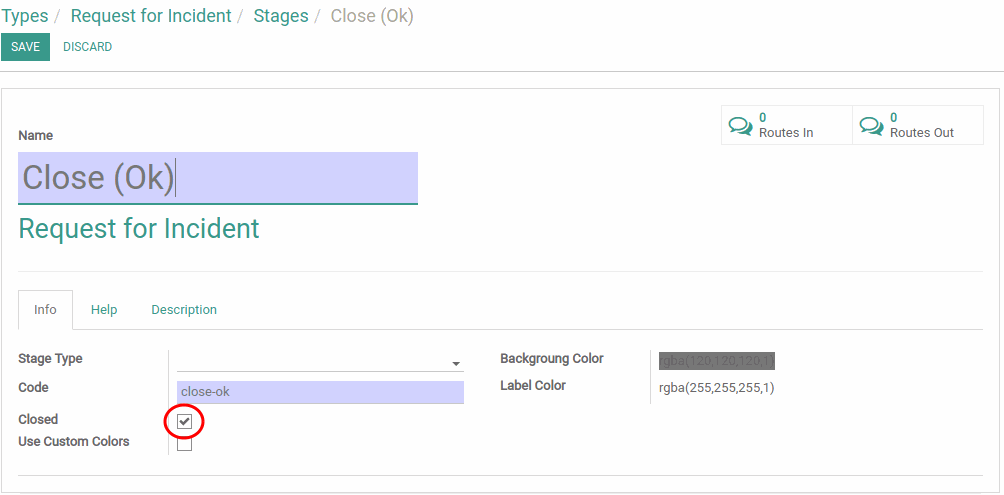Click the Routes In chat bubbles icon
Screen dimensions: 1004x495
coord(741,126)
